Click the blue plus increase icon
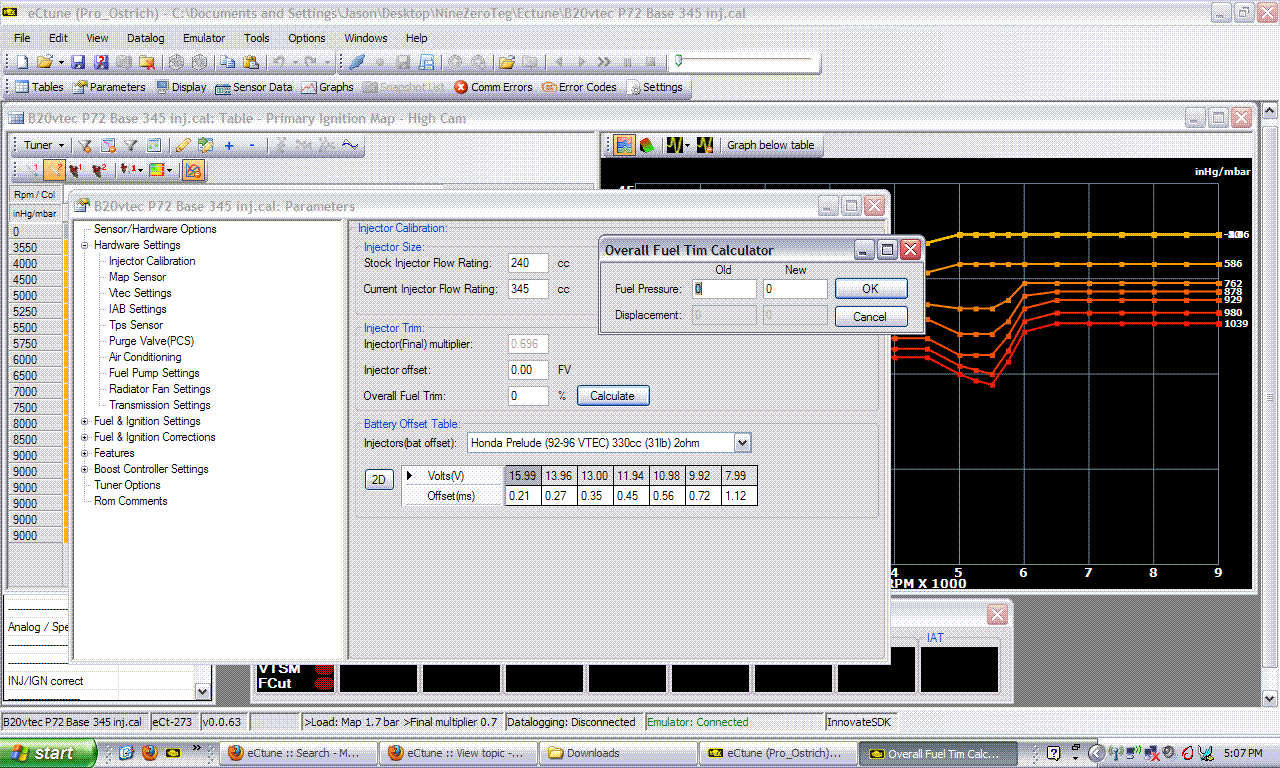The image size is (1280, 768). [229, 145]
